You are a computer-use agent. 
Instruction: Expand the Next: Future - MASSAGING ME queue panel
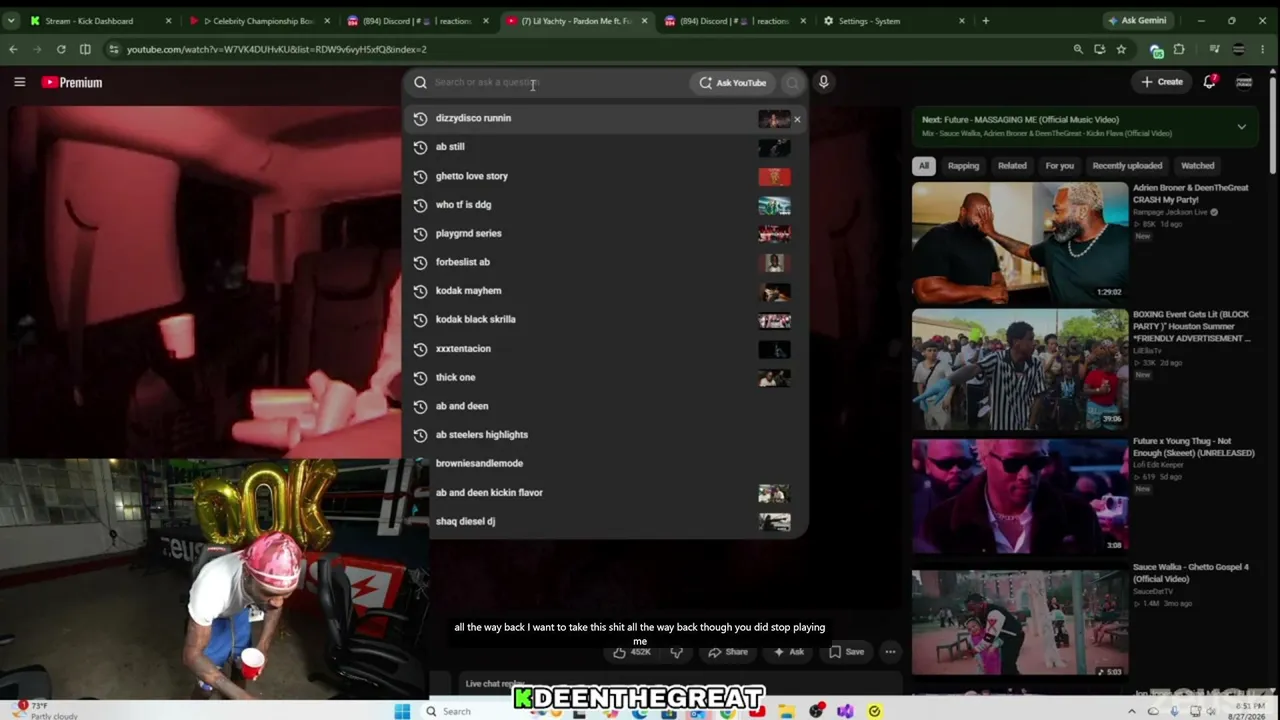pyautogui.click(x=1241, y=127)
